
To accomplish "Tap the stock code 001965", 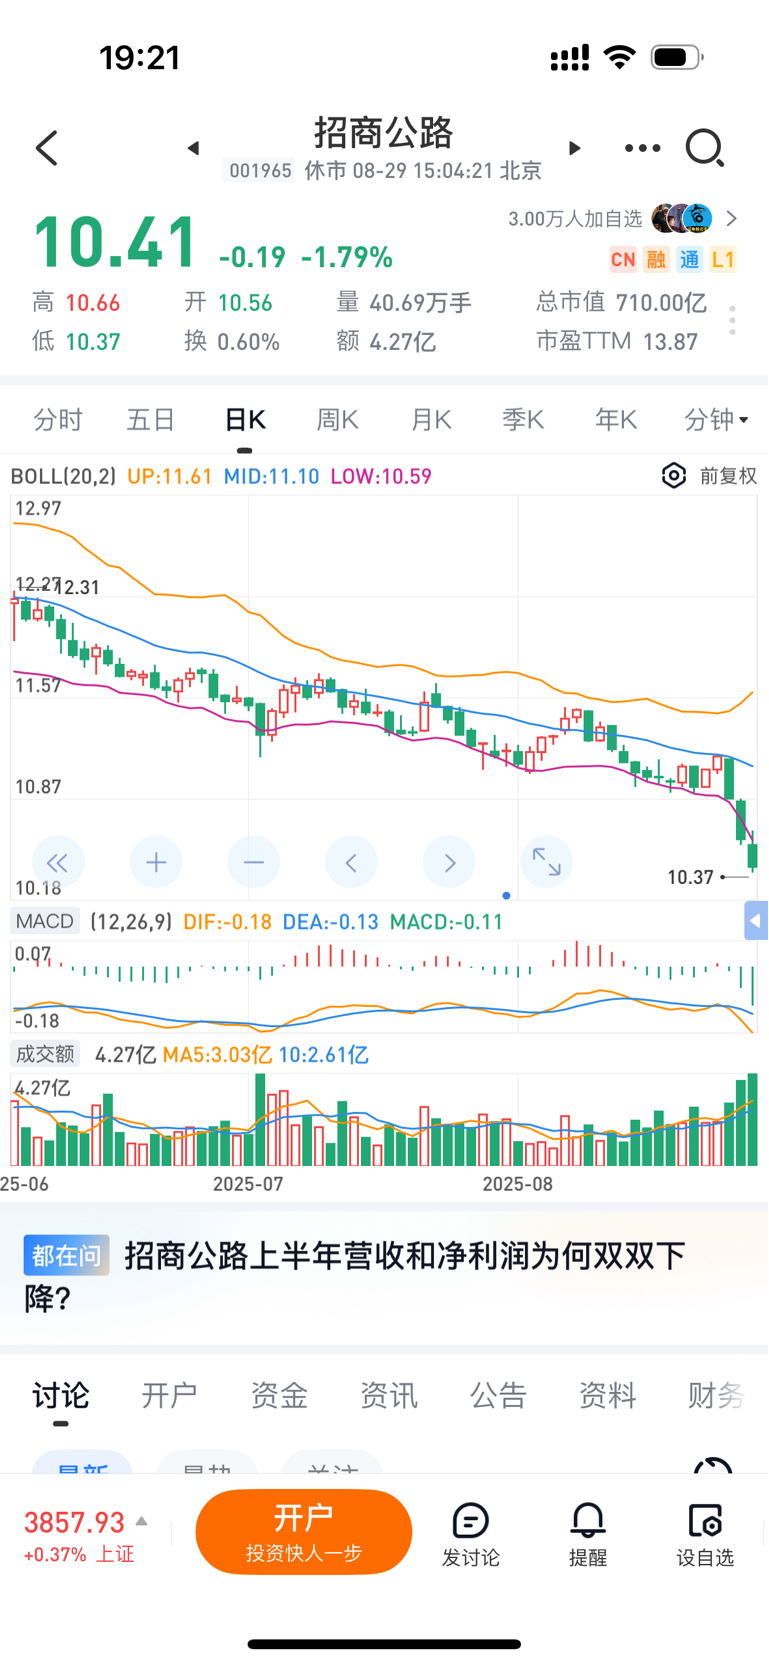I will (x=260, y=171).
